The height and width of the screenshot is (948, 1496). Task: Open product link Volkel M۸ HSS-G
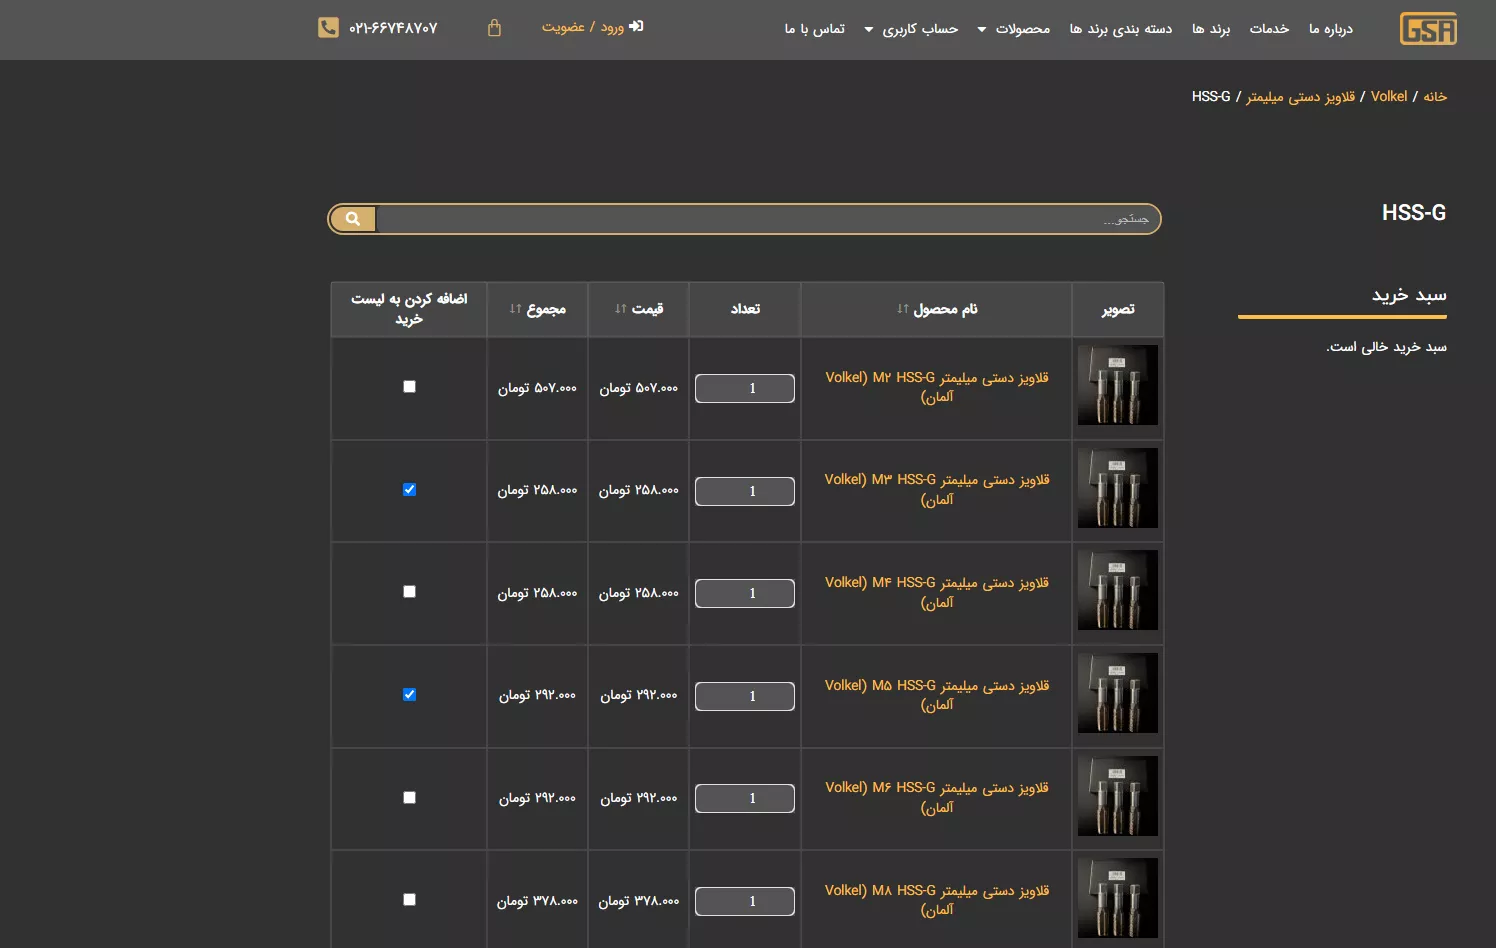click(x=937, y=900)
